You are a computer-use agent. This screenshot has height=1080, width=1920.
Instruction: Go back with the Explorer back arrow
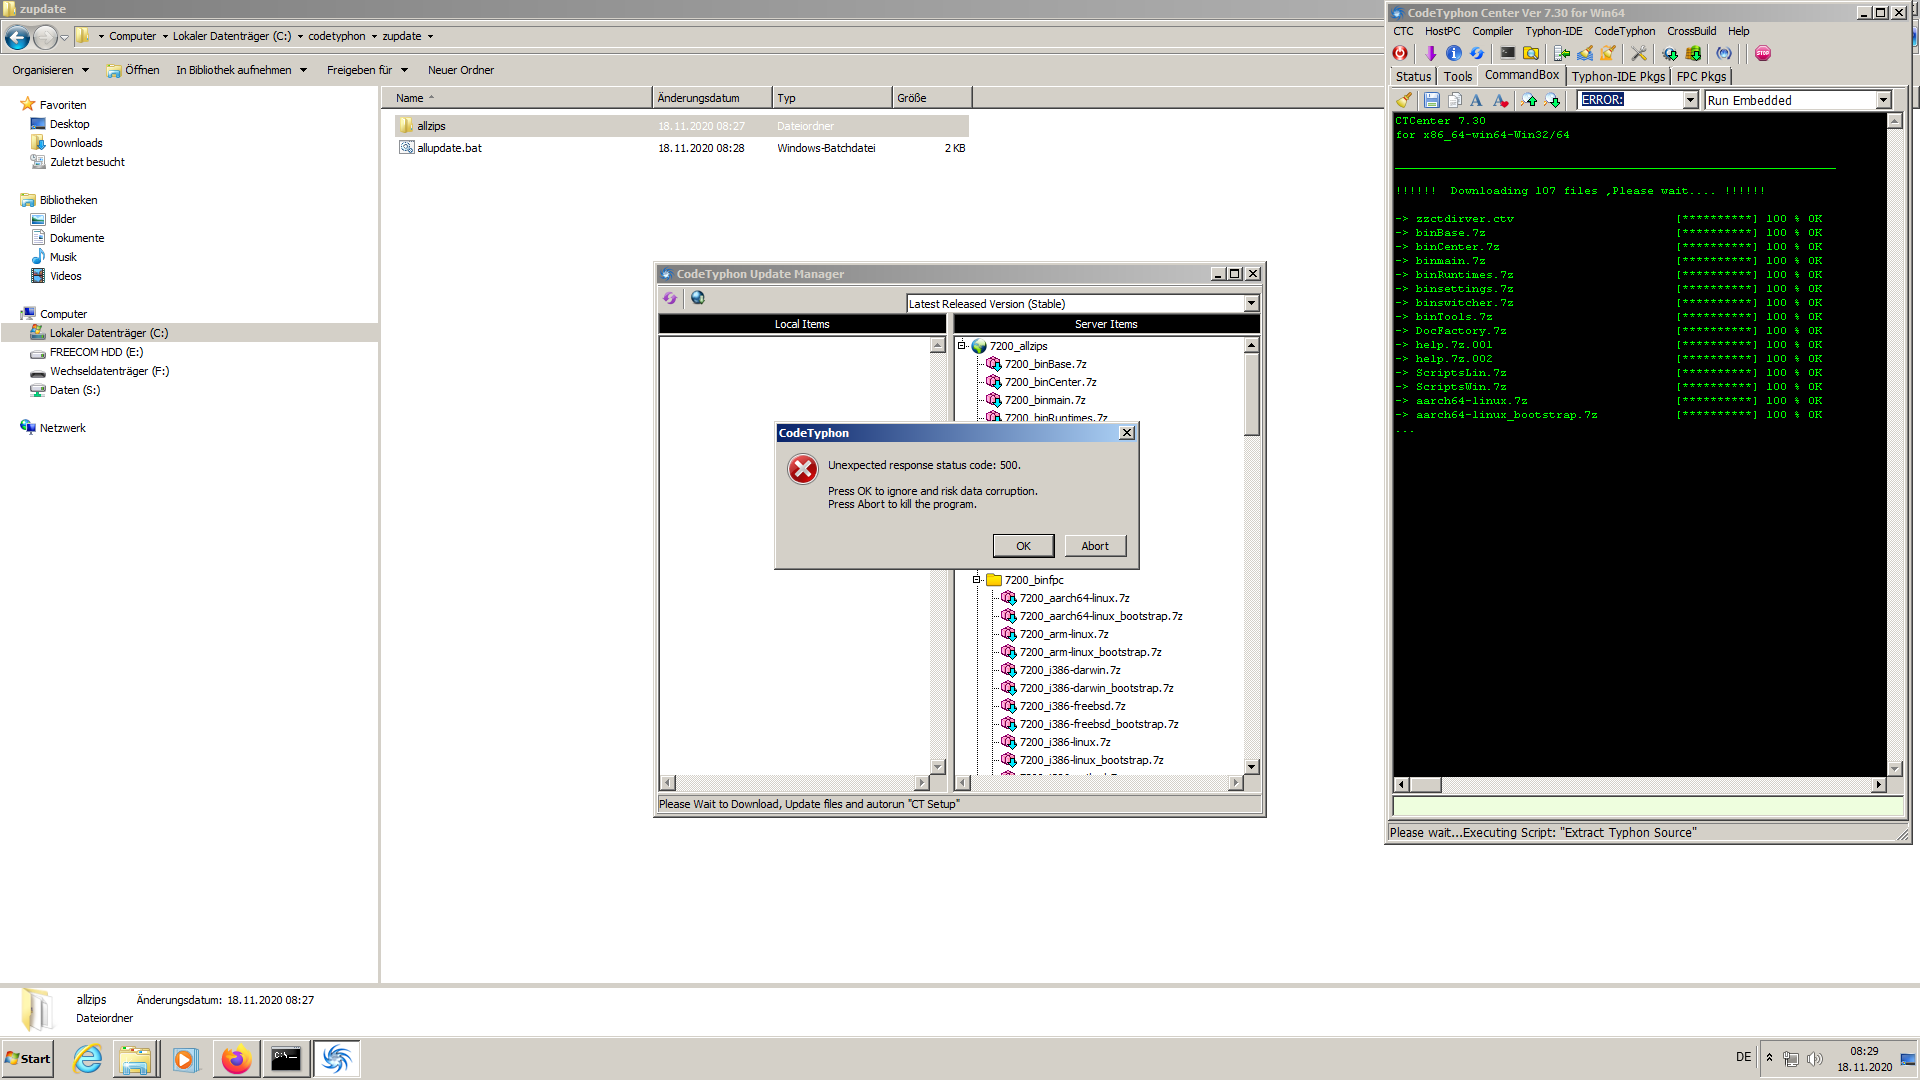[17, 38]
